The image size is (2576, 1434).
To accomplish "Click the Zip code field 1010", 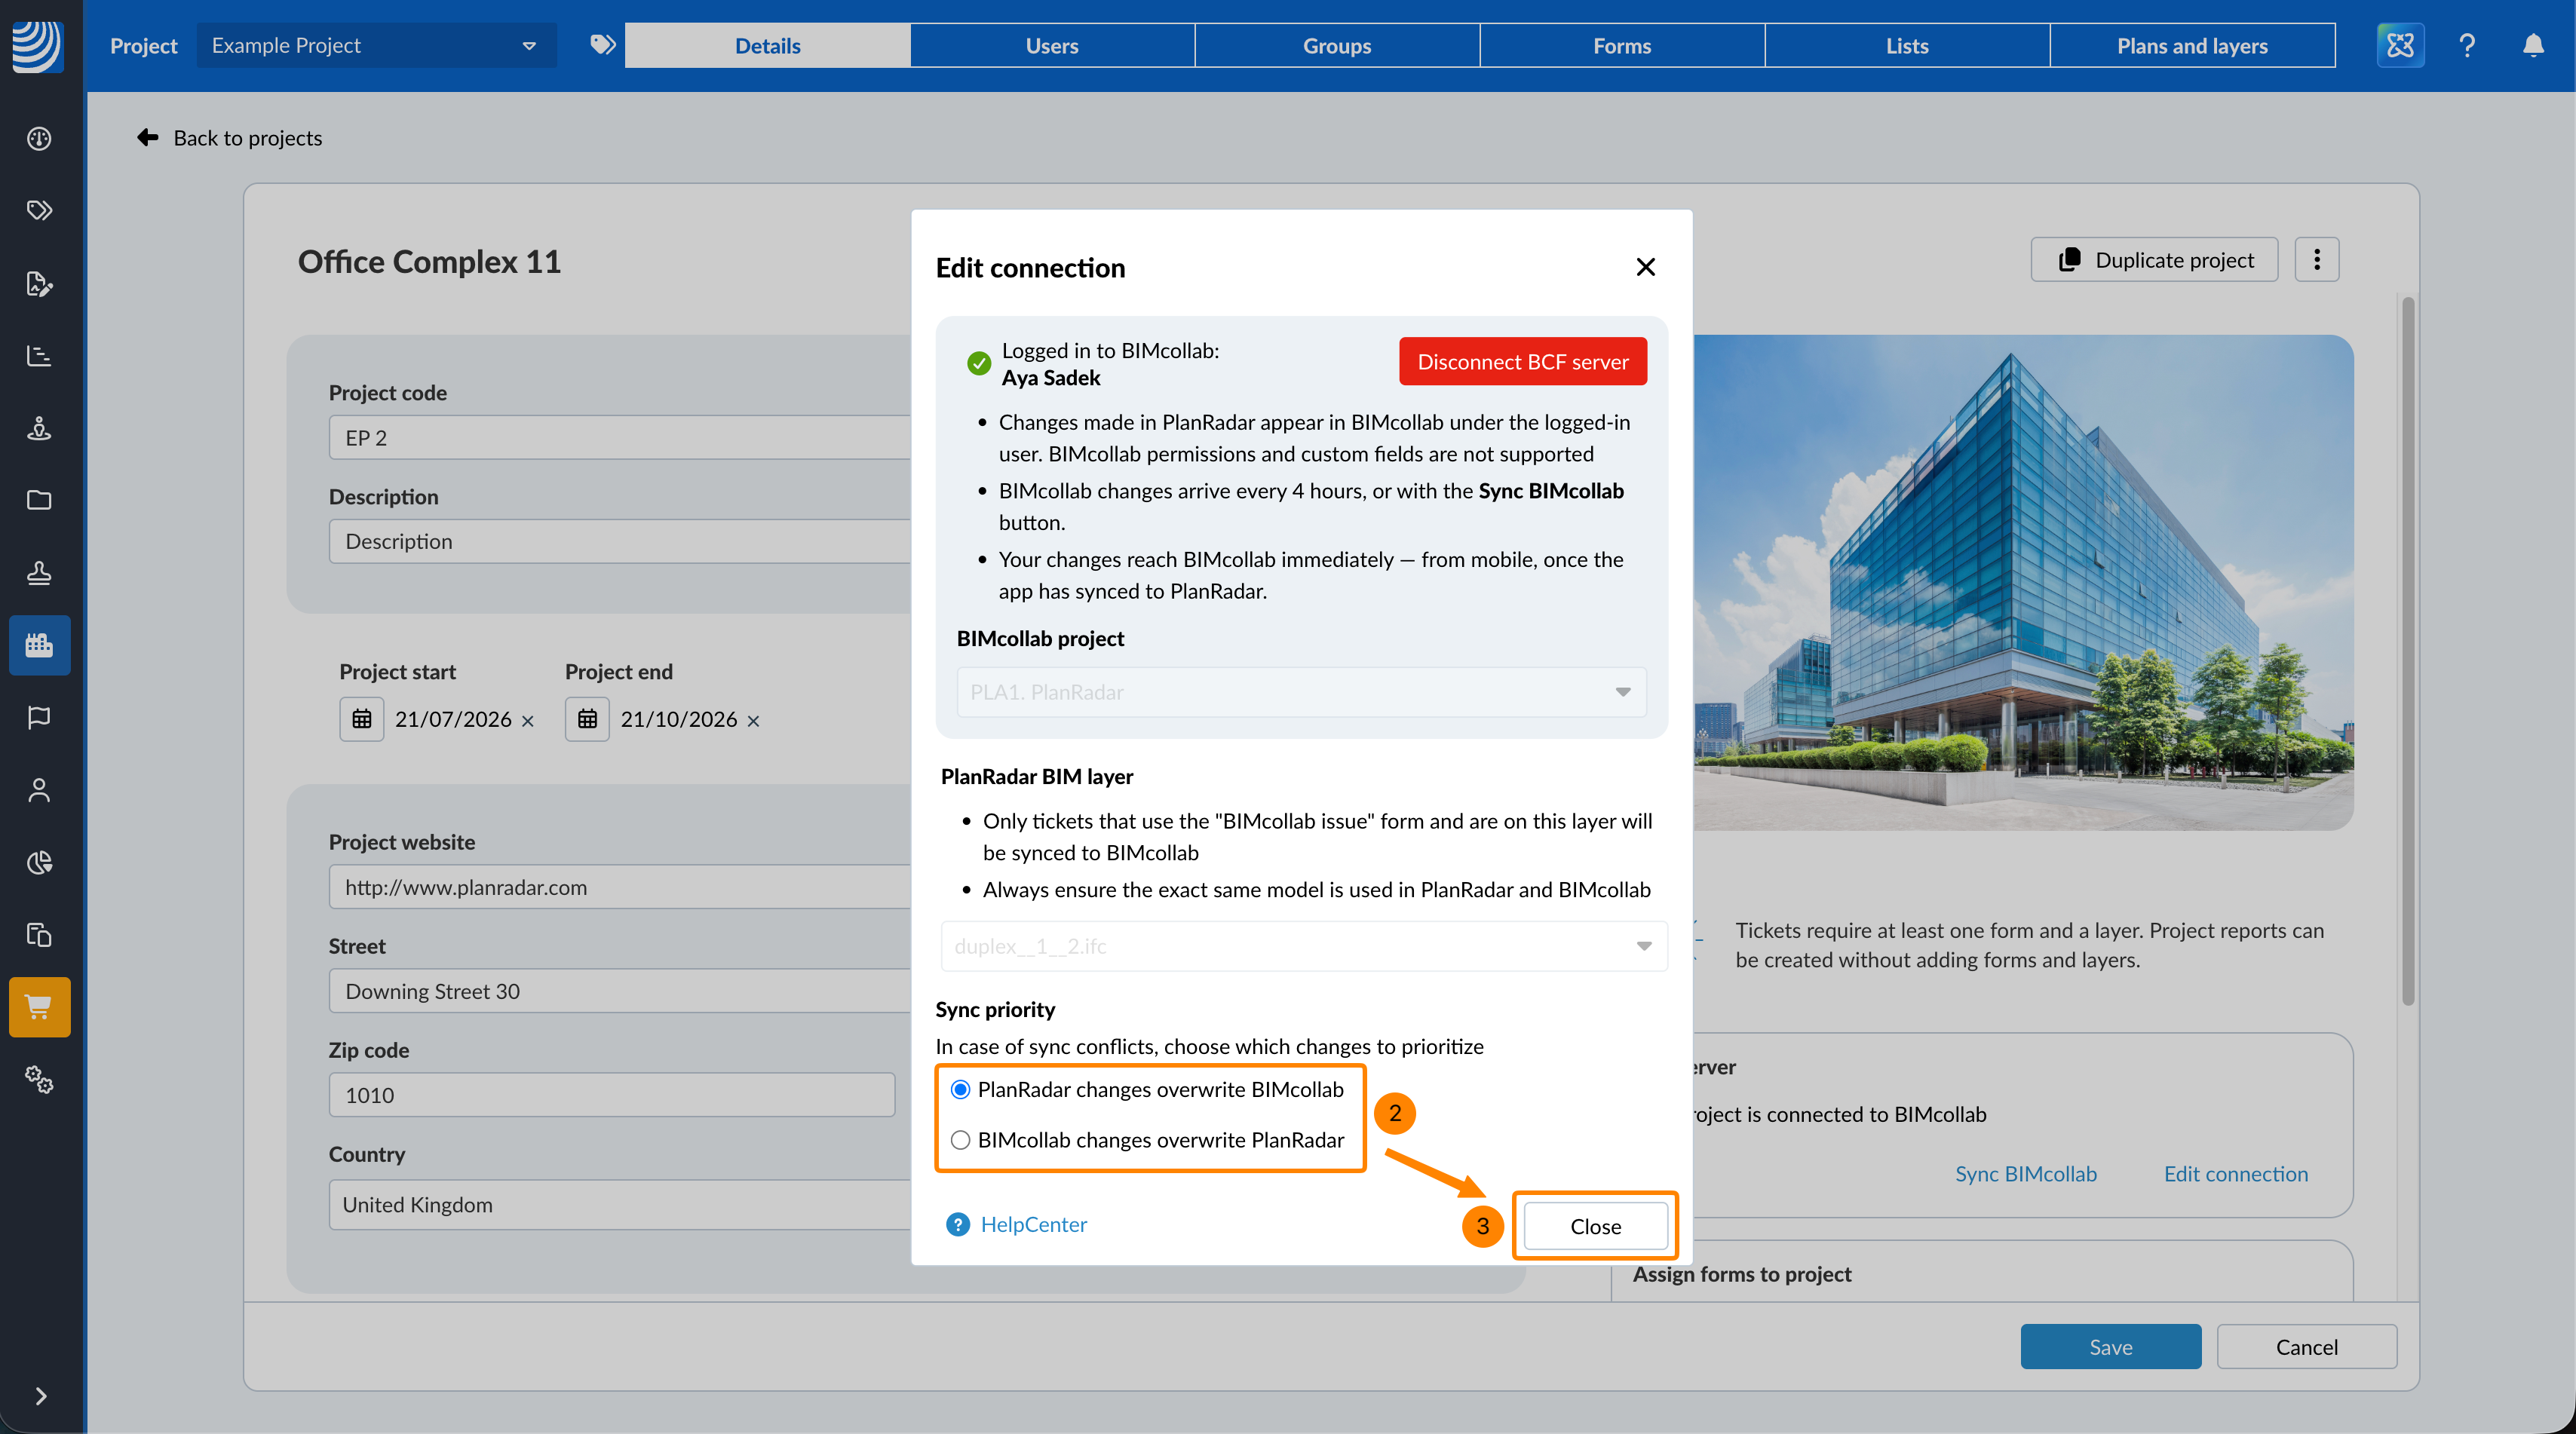I will [612, 1095].
